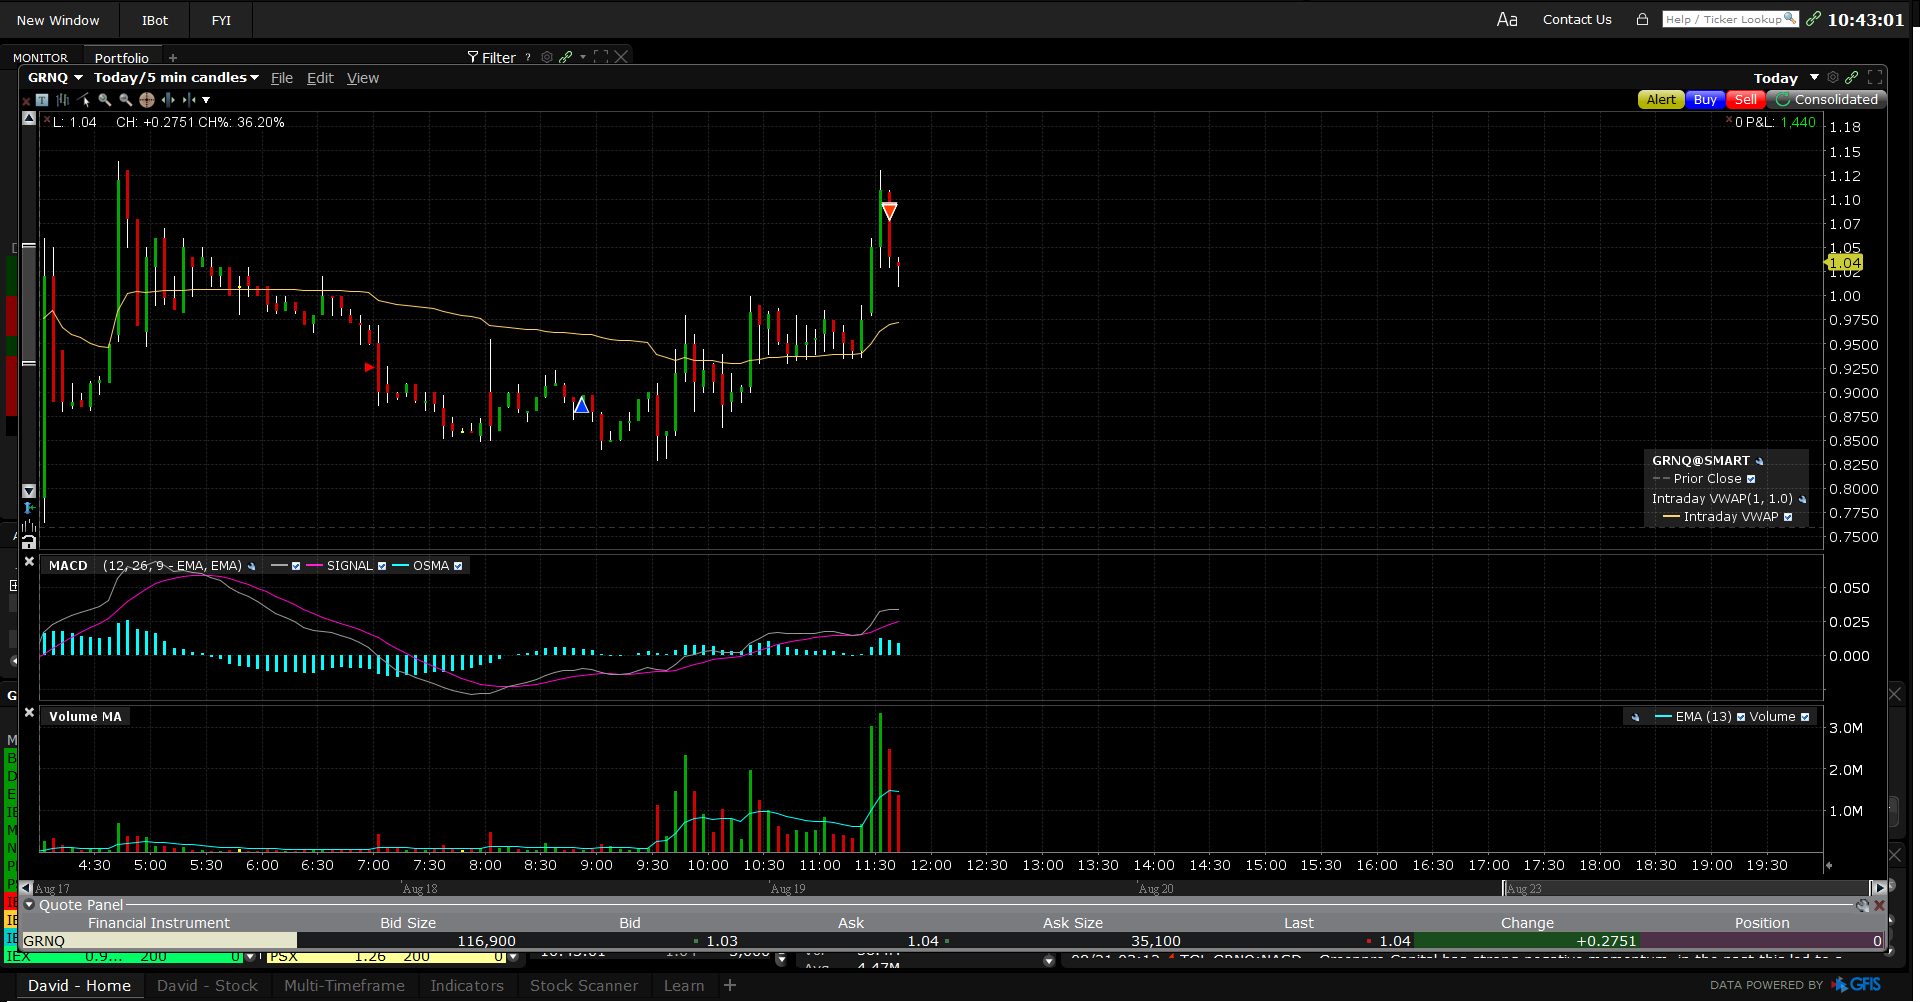Click New Window in top bar
Screen dimensions: 1920x1002
pos(58,20)
